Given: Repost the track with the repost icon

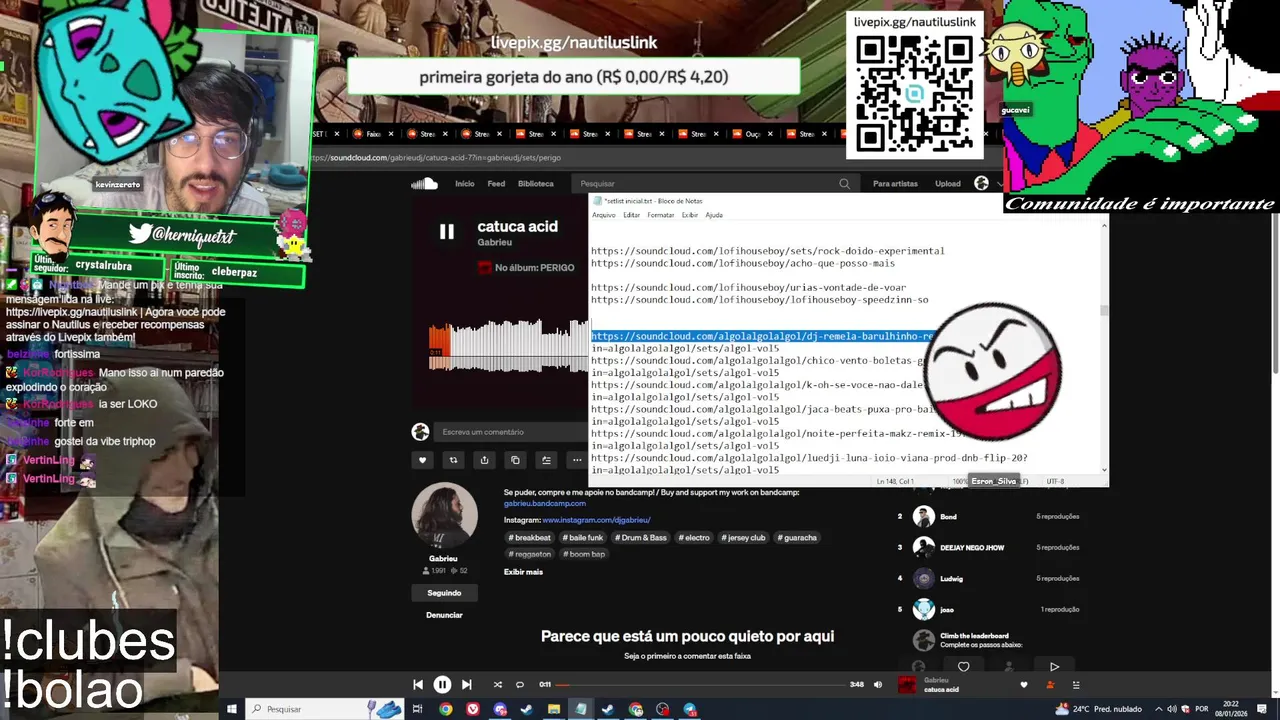Looking at the screenshot, I should pos(453,460).
